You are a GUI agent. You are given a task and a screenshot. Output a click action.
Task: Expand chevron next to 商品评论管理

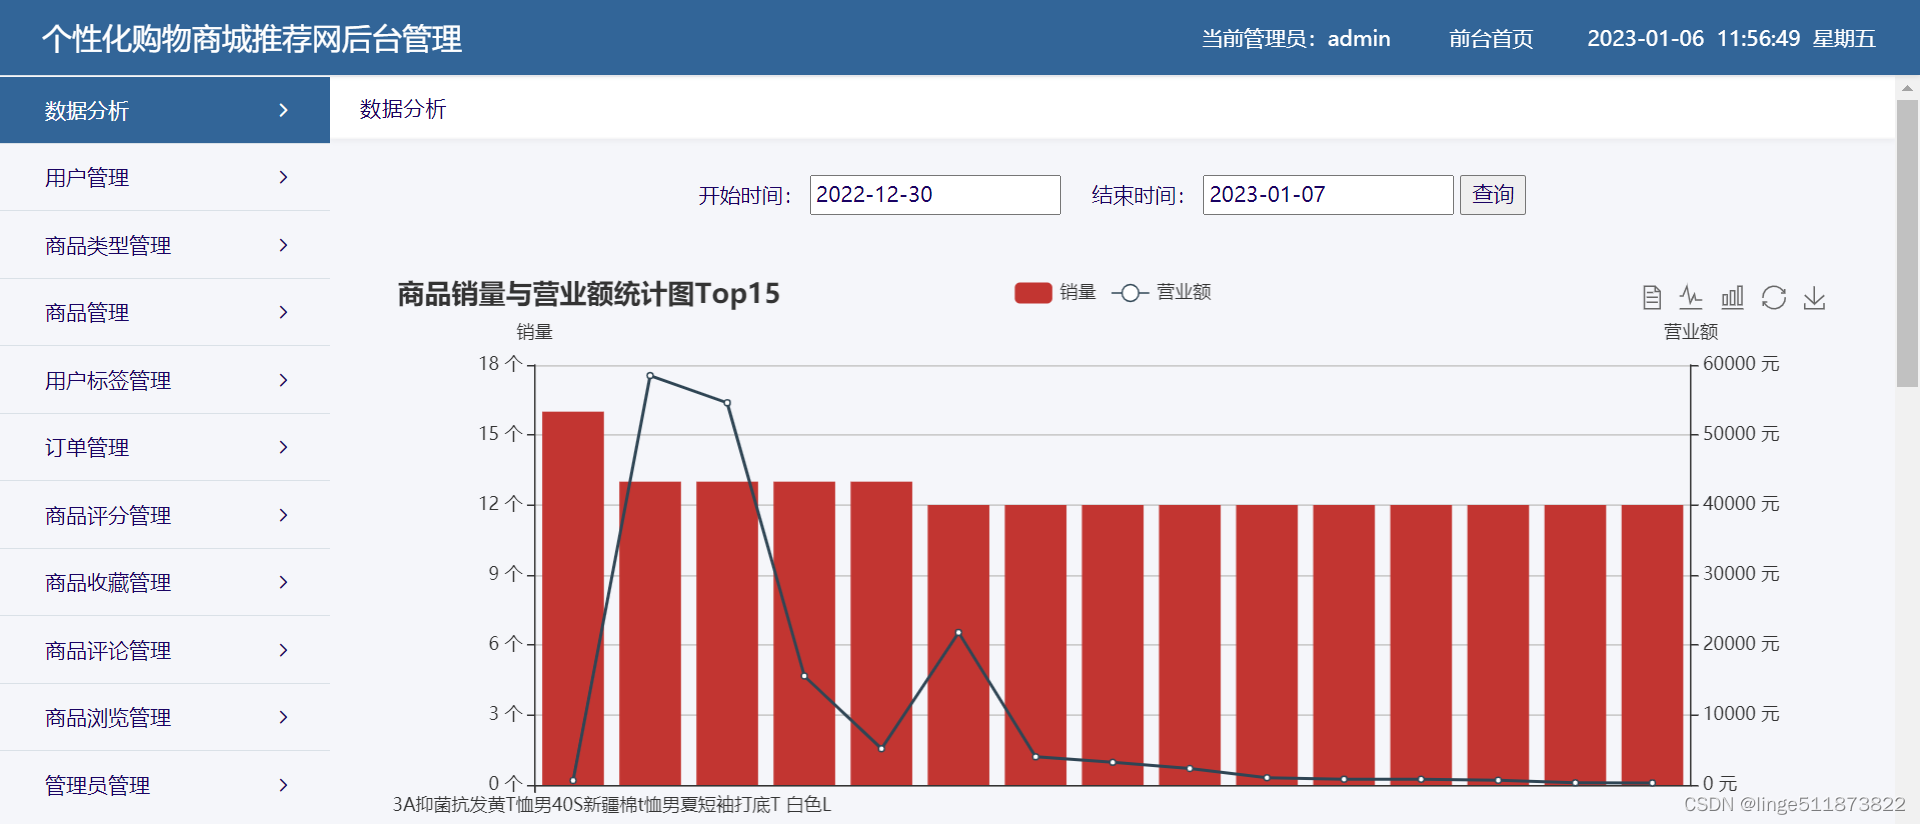[x=284, y=650]
